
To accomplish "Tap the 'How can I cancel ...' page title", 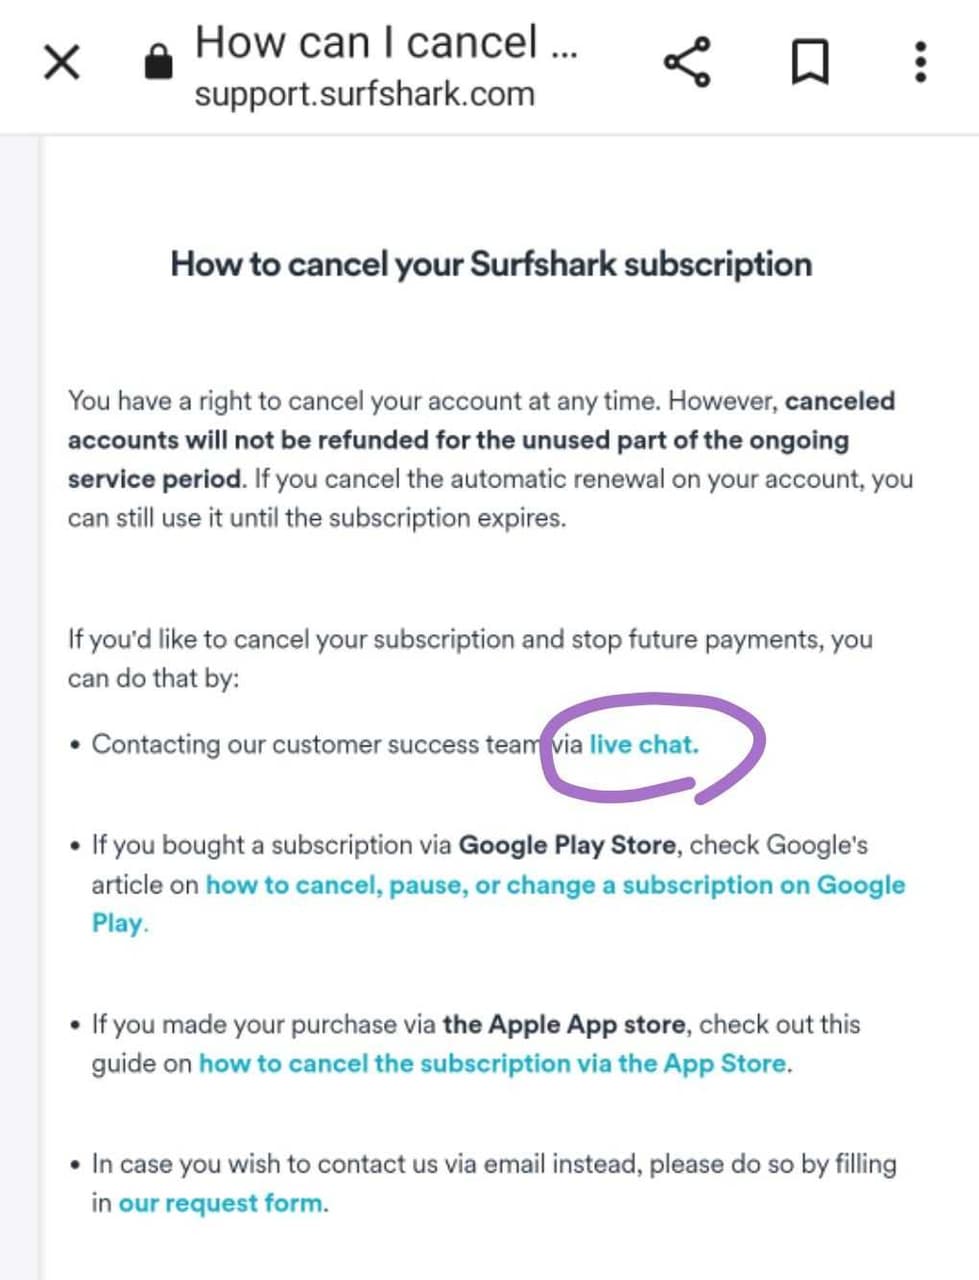I will (x=386, y=42).
